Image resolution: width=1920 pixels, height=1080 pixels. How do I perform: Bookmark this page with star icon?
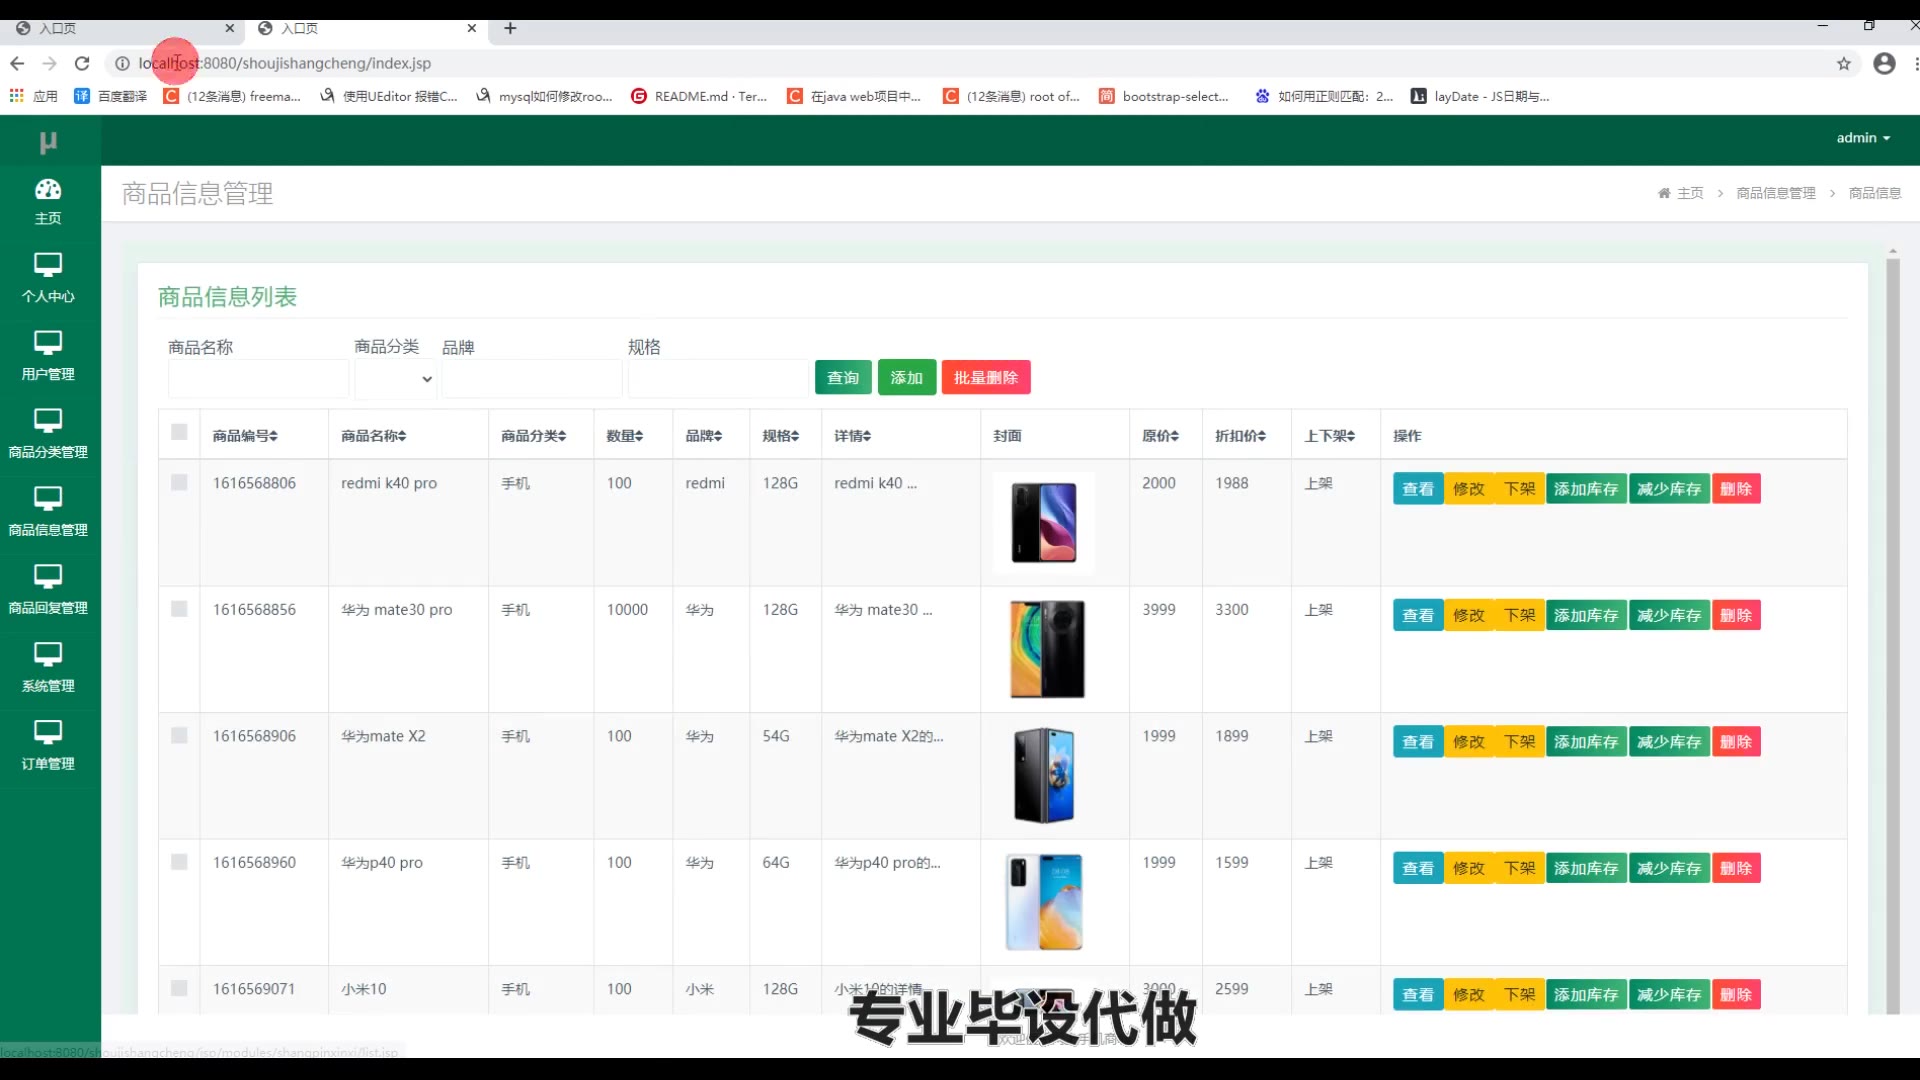(x=1843, y=63)
